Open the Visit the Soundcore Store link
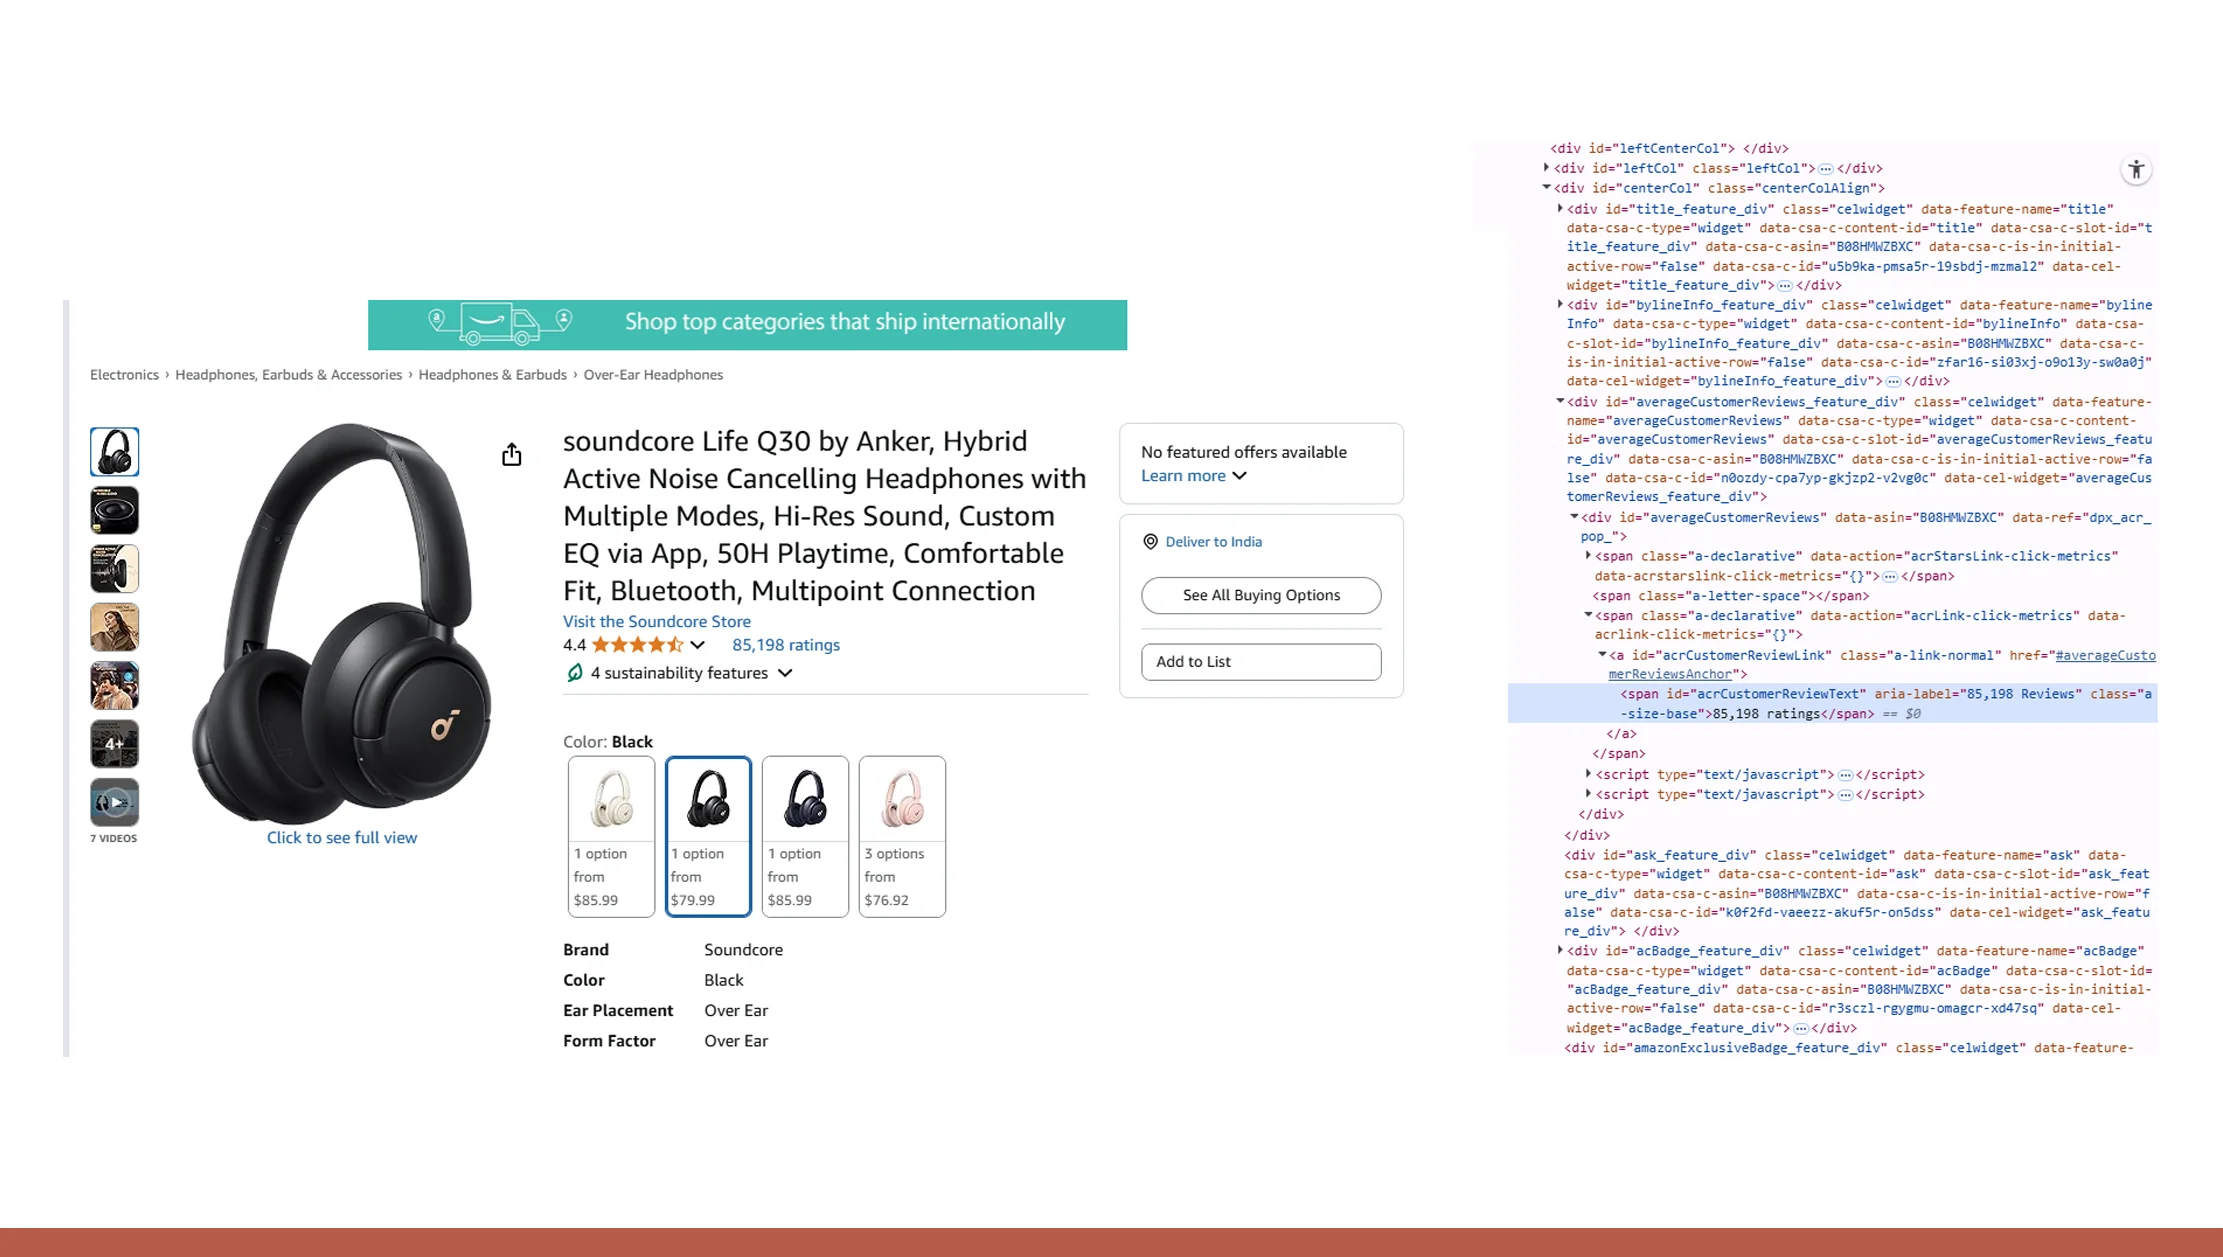This screenshot has width=2223, height=1257. click(x=656, y=621)
